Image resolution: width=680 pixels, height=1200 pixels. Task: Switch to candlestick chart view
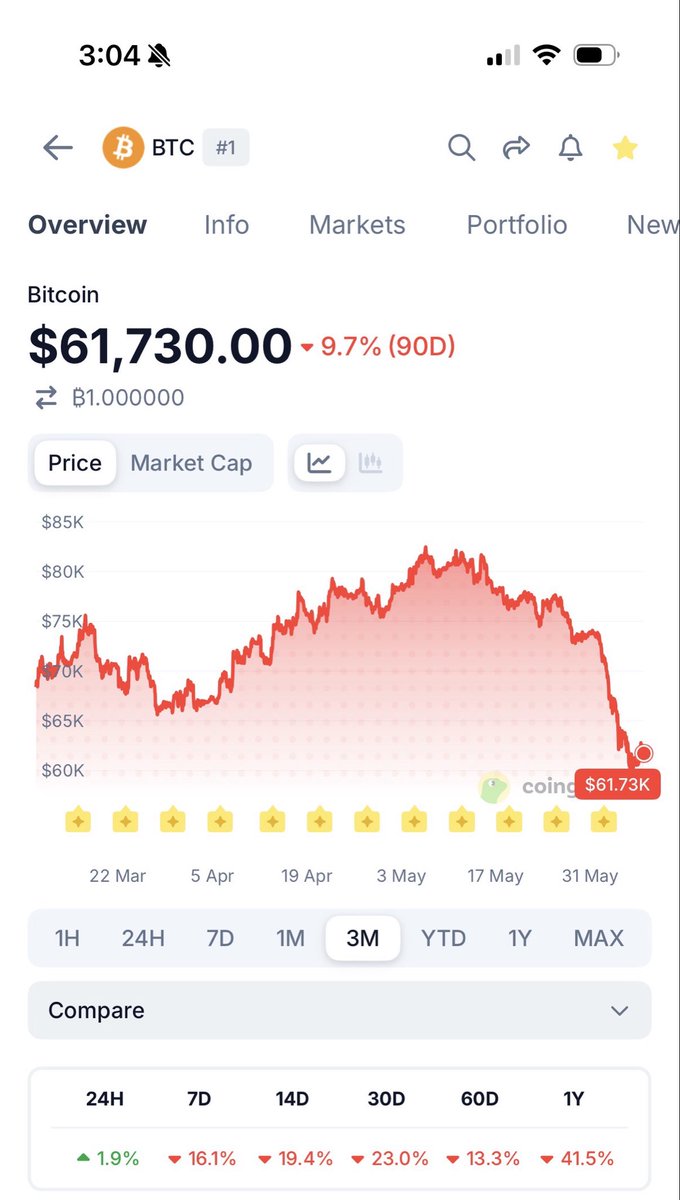(371, 463)
